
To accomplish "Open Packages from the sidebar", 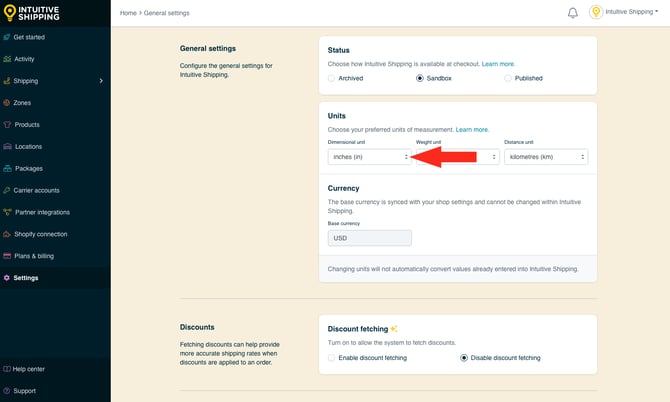I will pos(28,168).
